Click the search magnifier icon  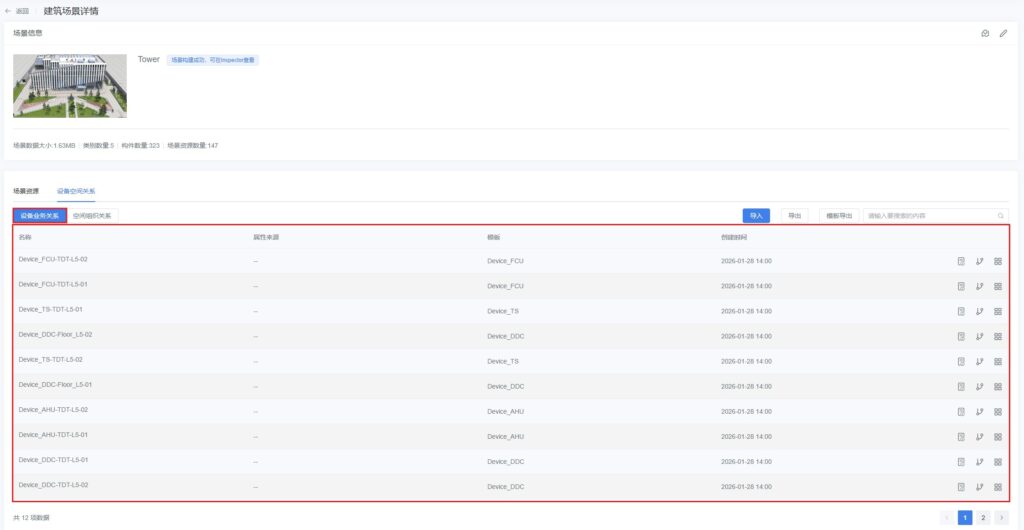[1000, 216]
